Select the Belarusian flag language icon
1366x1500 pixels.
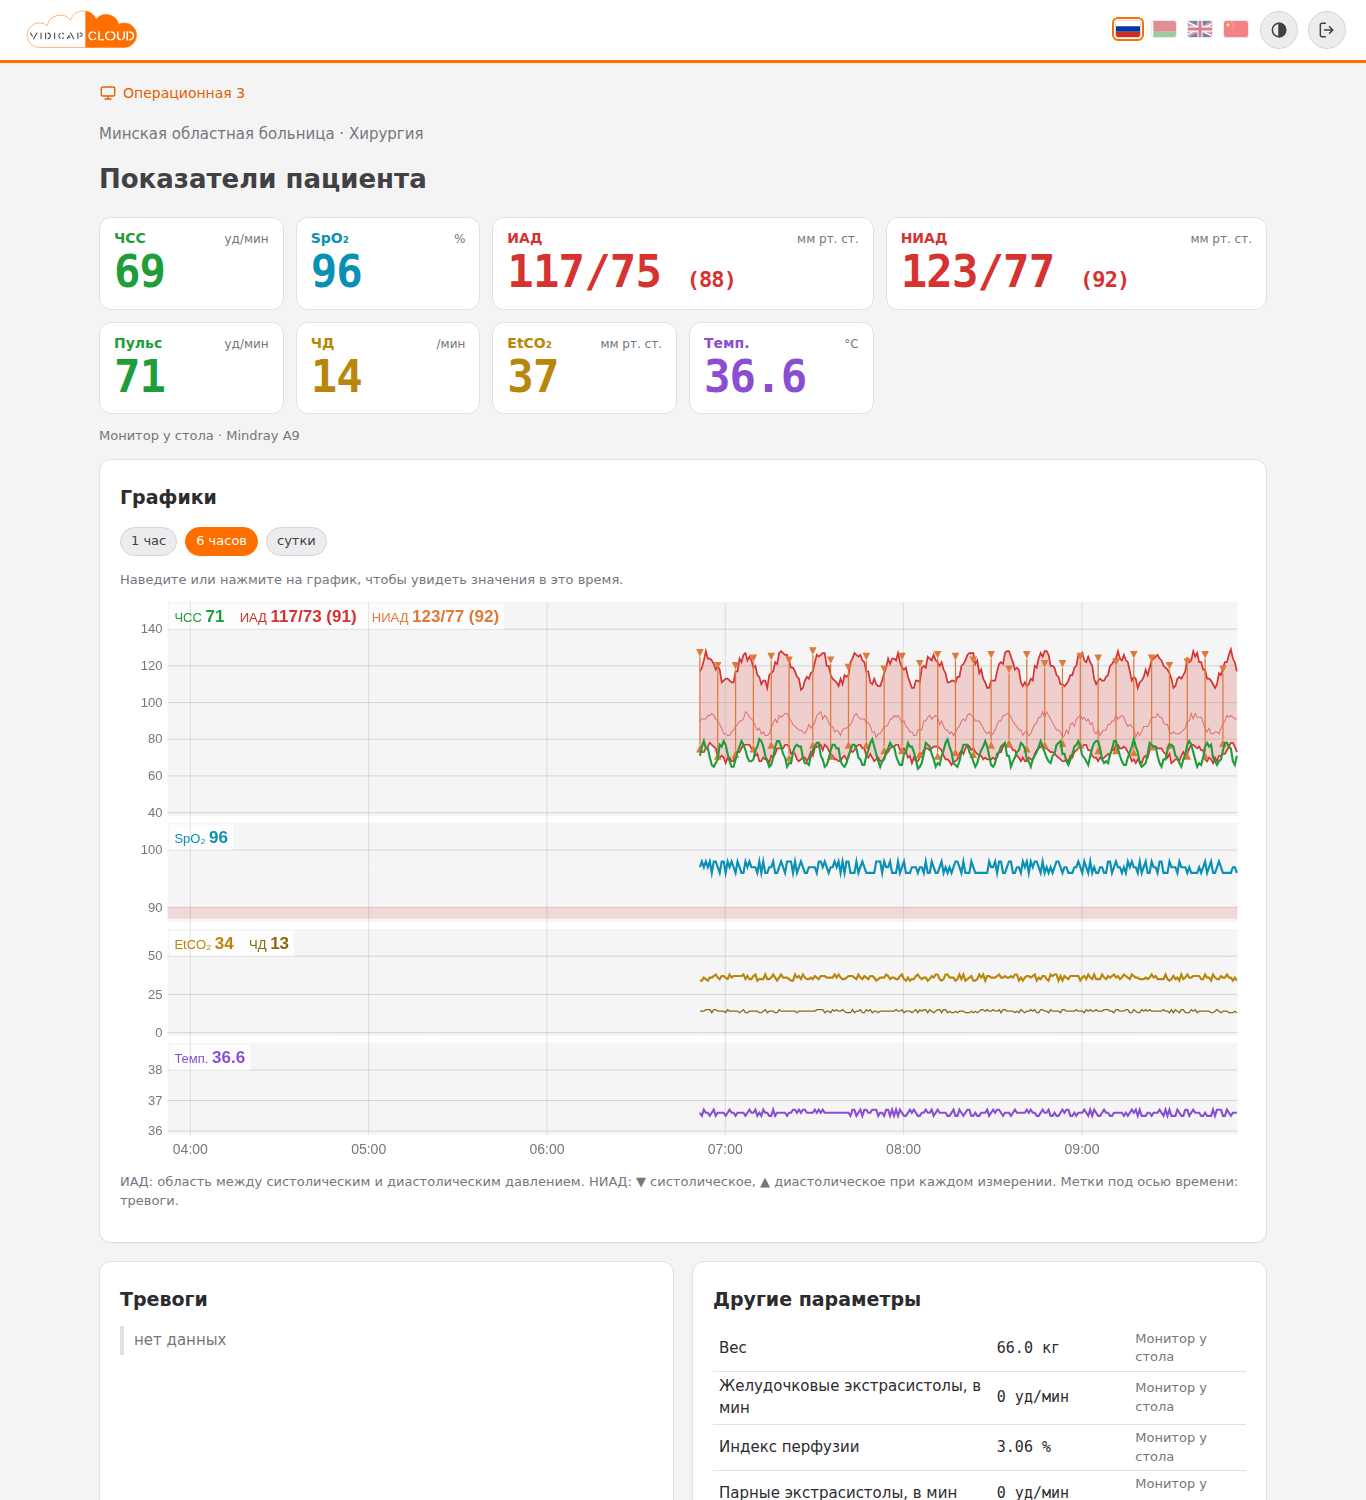click(x=1164, y=30)
